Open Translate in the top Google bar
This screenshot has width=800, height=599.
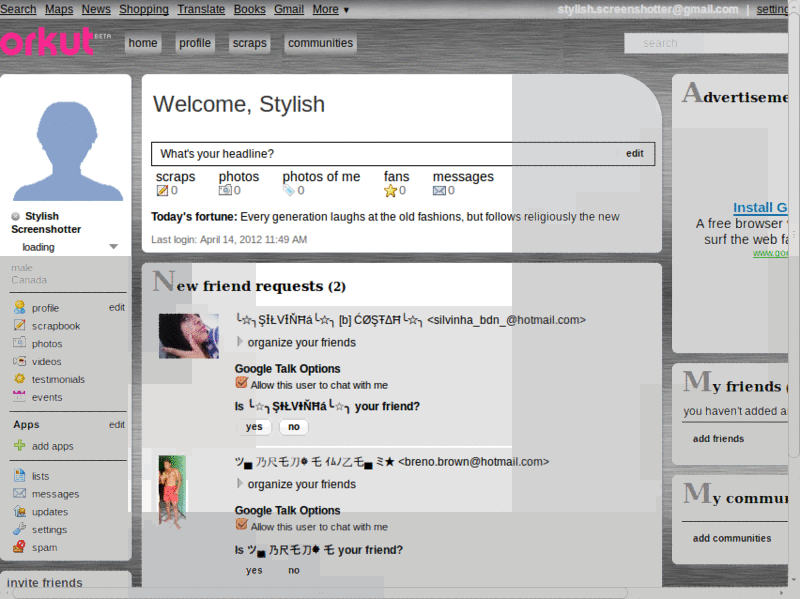coord(201,9)
